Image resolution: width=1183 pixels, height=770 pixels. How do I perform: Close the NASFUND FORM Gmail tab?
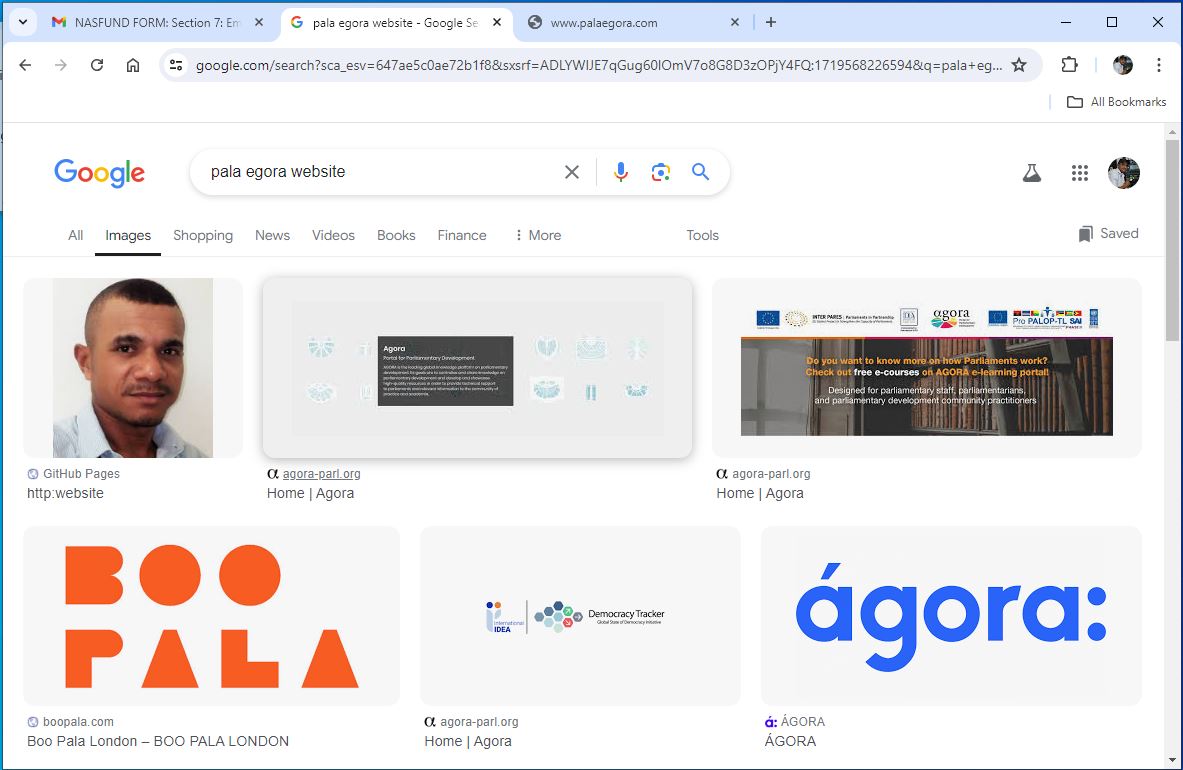click(x=259, y=23)
